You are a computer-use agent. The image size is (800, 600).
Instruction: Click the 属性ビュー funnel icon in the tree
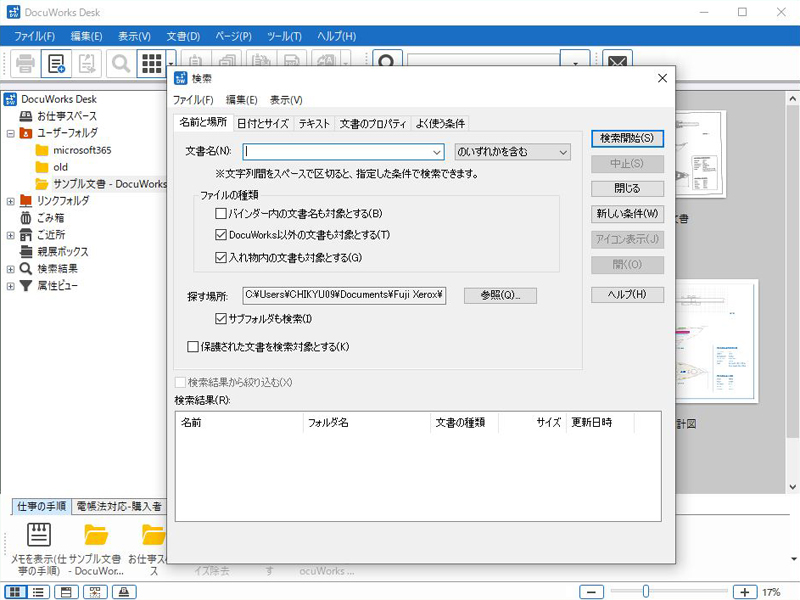(x=26, y=286)
